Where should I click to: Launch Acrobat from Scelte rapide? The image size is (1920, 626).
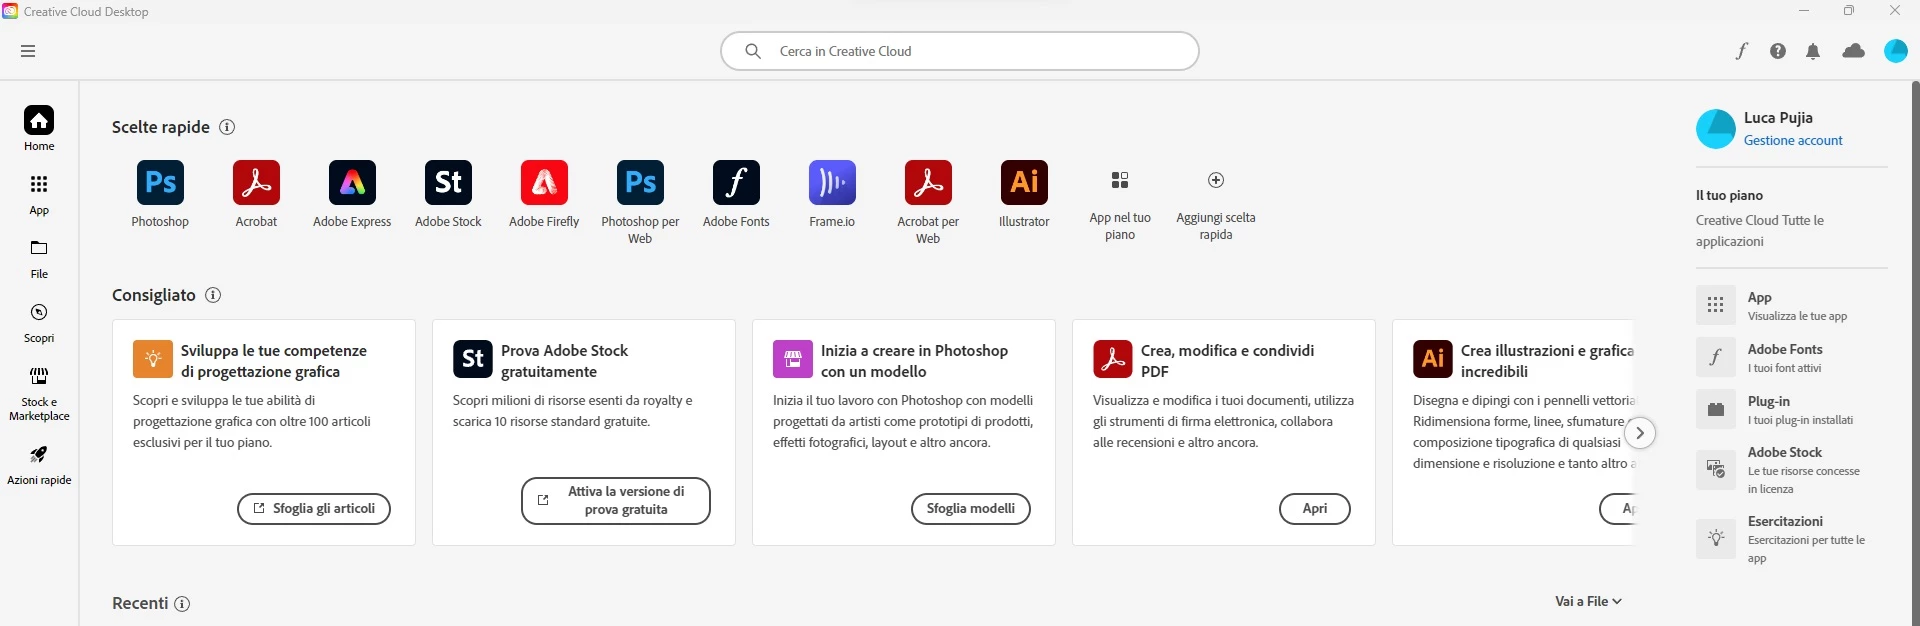pyautogui.click(x=256, y=193)
